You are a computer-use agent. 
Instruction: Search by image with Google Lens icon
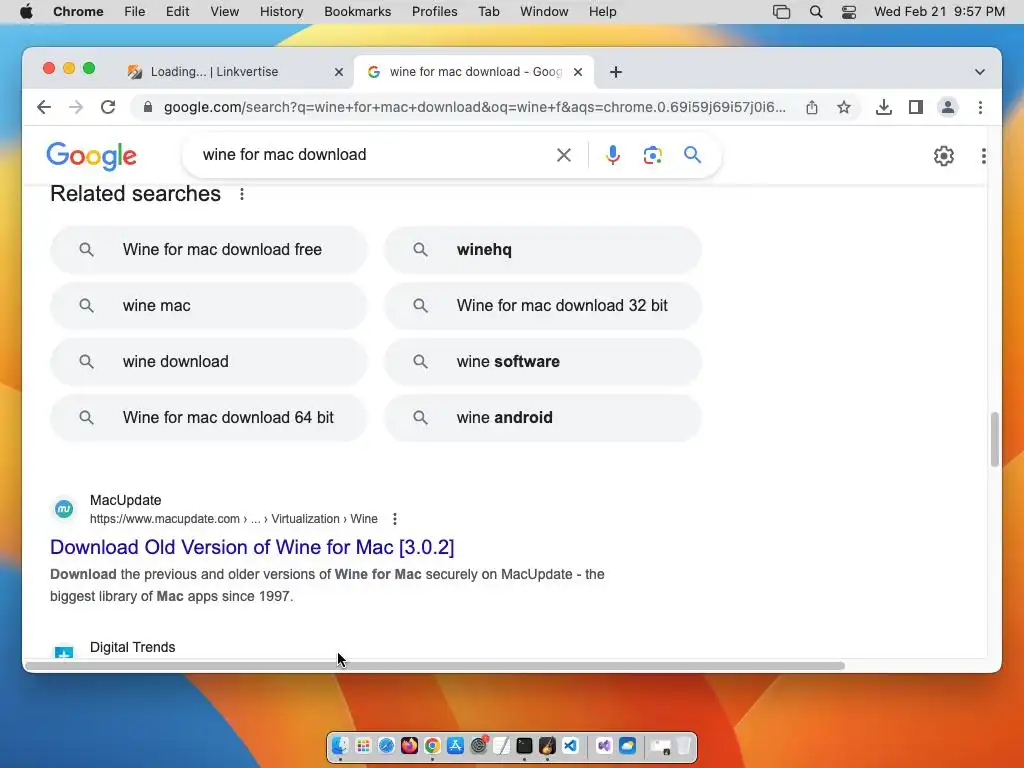(652, 155)
